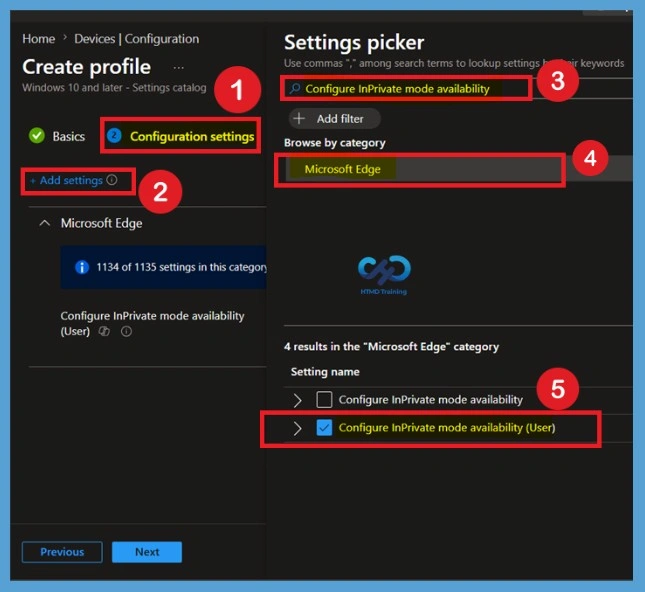Uncheck Configure InPrivate mode availability (User) checkbox
The height and width of the screenshot is (592, 645).
click(324, 427)
